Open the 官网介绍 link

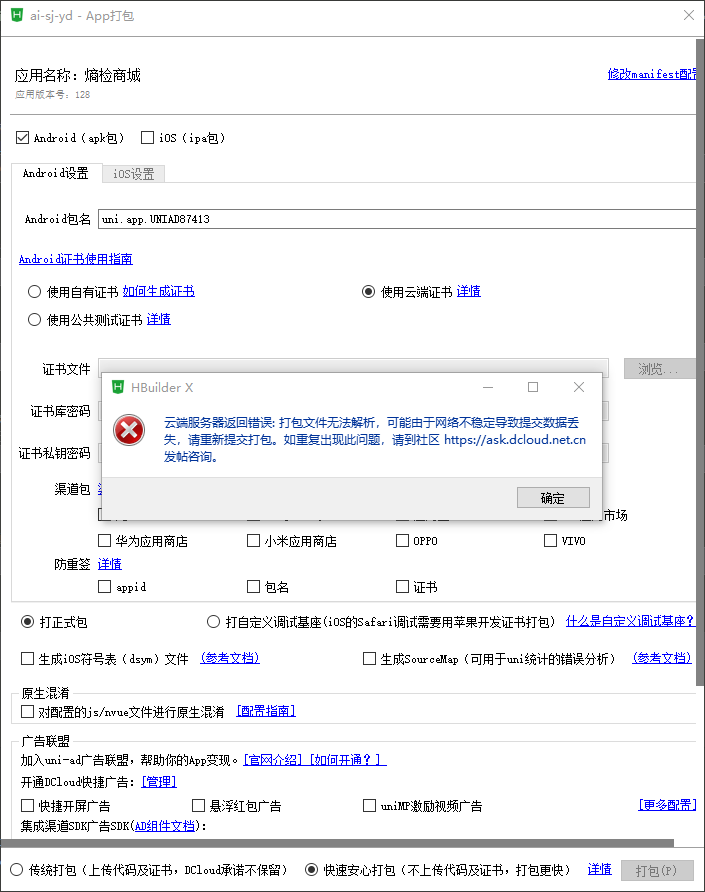click(x=273, y=760)
